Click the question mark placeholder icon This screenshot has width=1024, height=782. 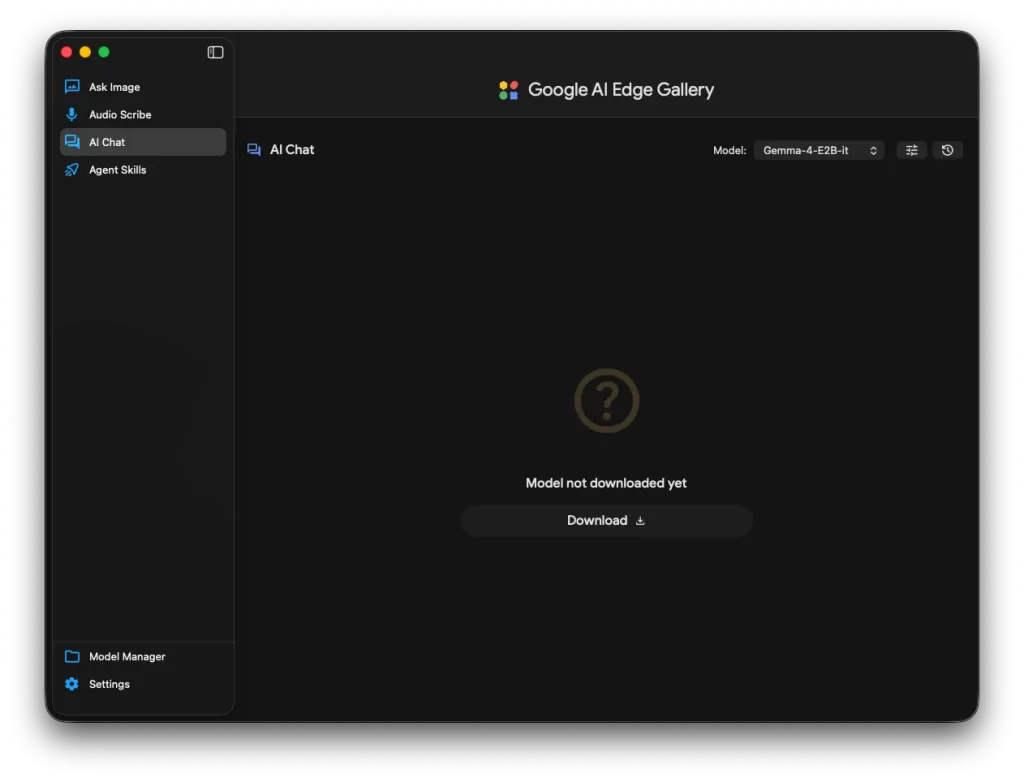coord(607,400)
